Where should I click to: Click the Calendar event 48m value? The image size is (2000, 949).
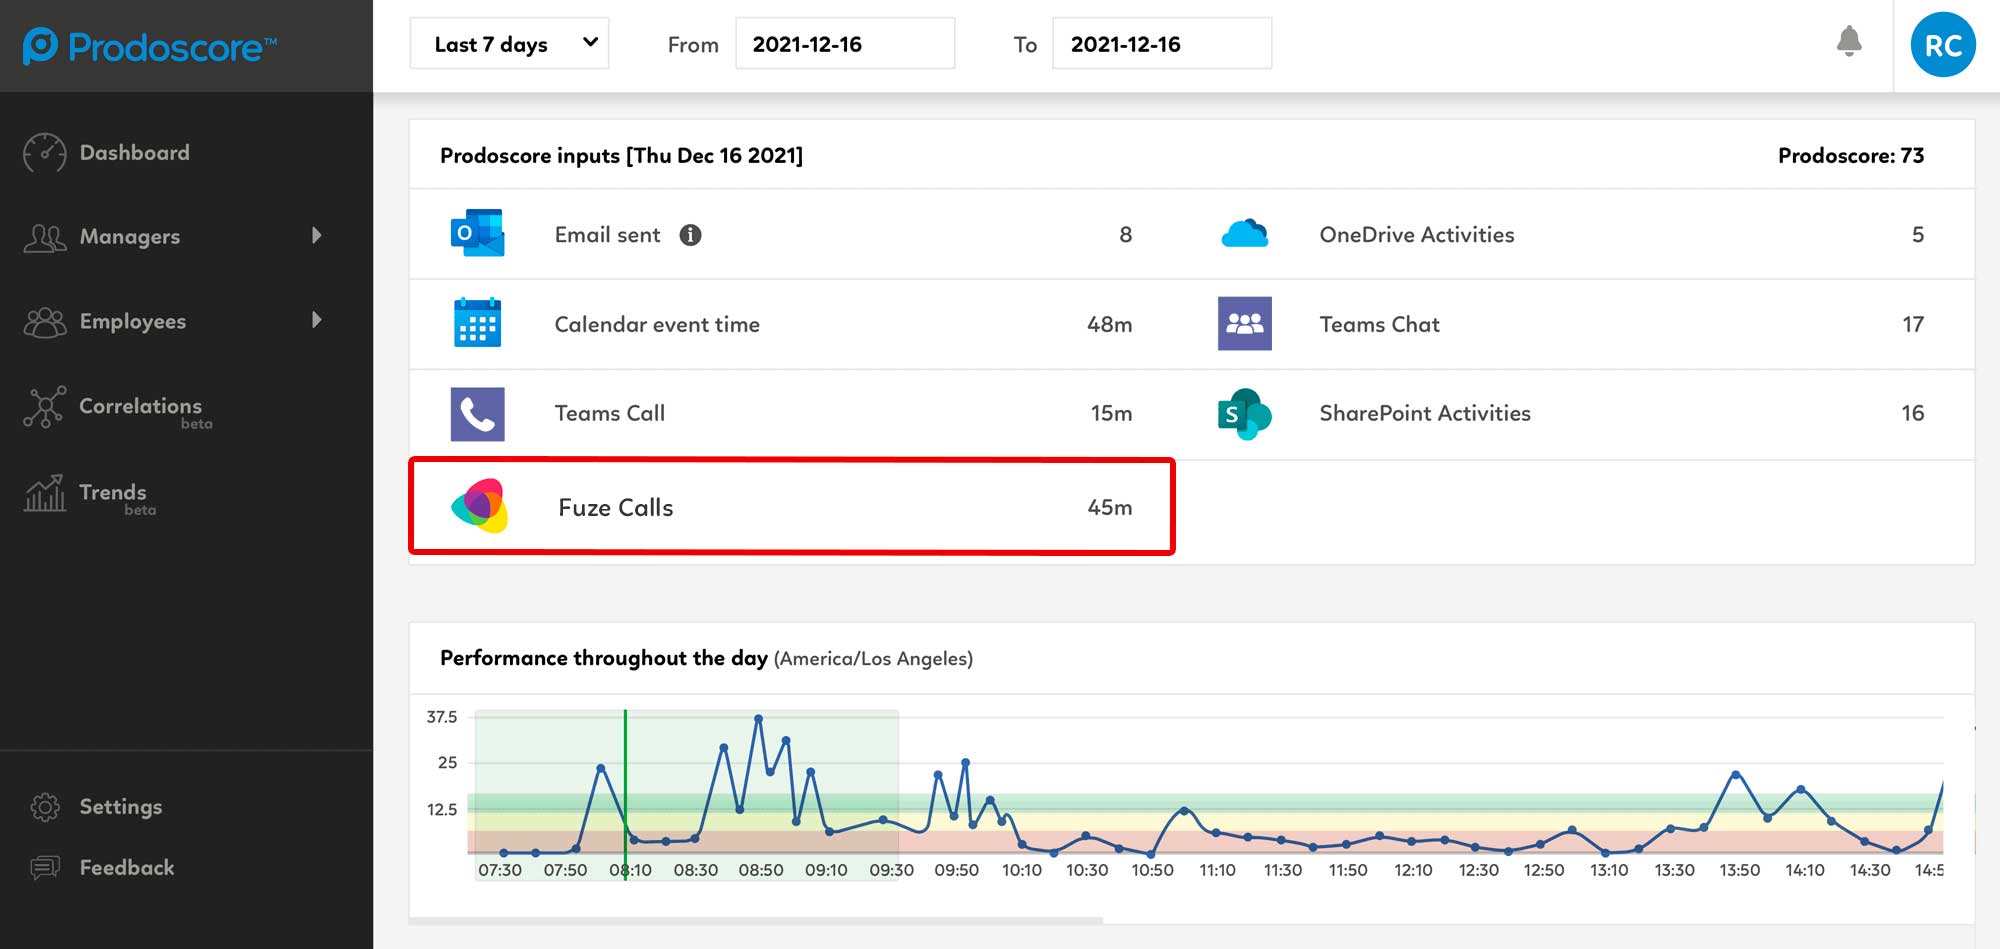(1109, 324)
